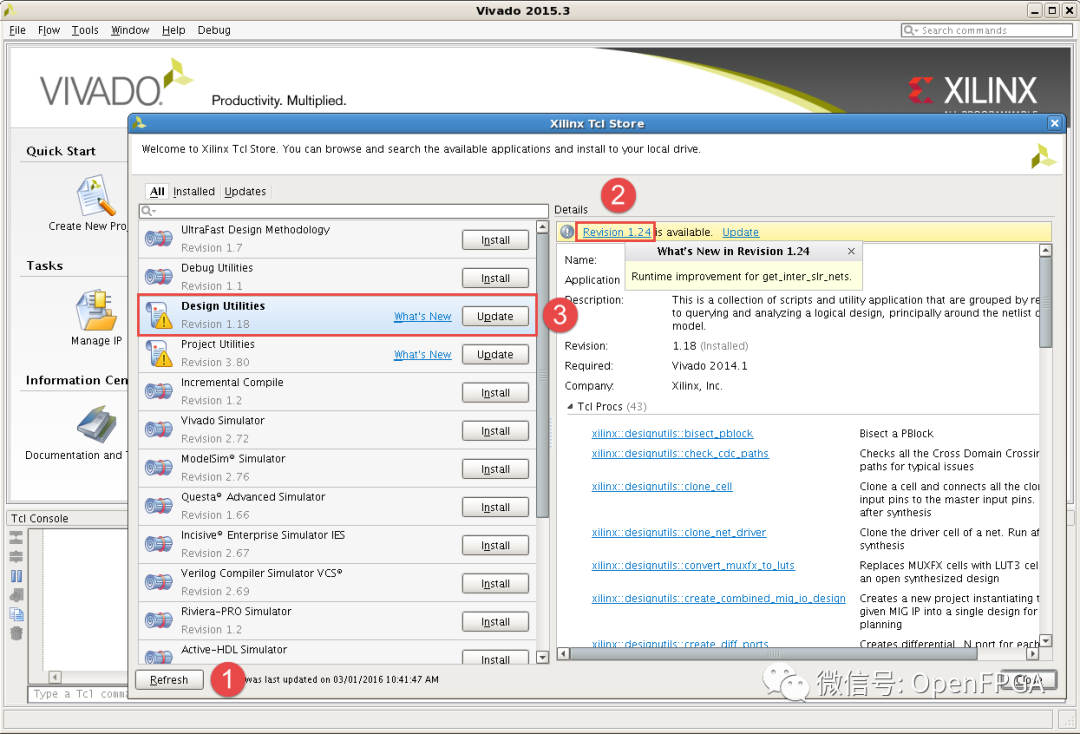Image resolution: width=1080 pixels, height=734 pixels.
Task: Click the Tcl Console copy icon
Action: [17, 614]
